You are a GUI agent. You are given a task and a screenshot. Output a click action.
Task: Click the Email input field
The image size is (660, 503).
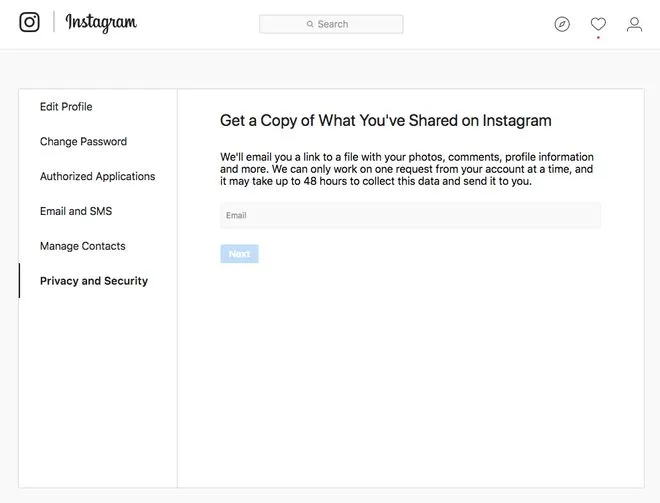point(410,215)
